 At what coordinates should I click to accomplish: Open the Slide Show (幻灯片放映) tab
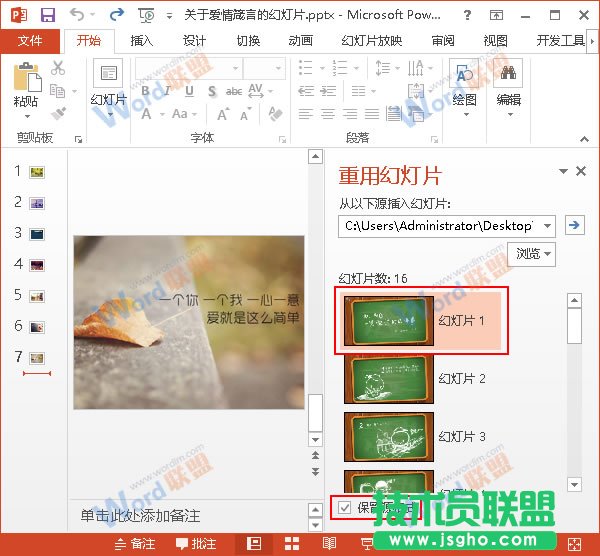click(371, 41)
